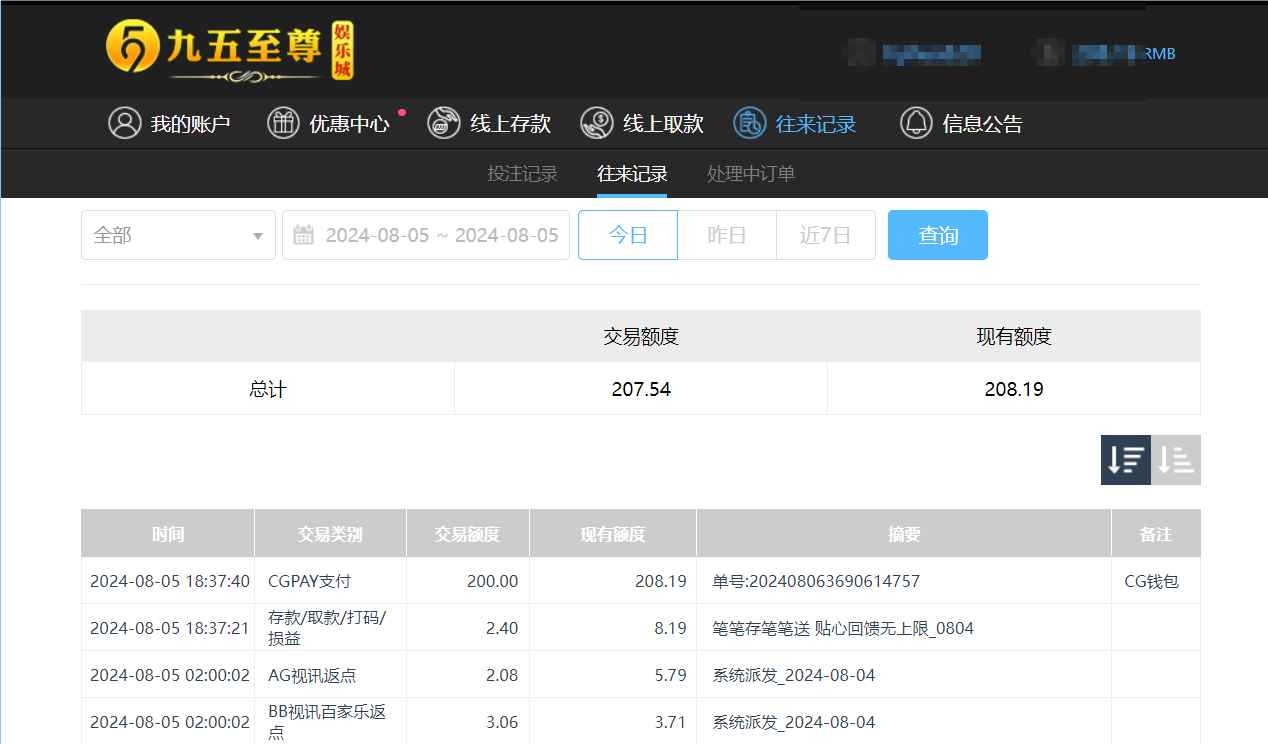Select the 线上存款 deposit icon
The width and height of the screenshot is (1268, 744).
443,123
